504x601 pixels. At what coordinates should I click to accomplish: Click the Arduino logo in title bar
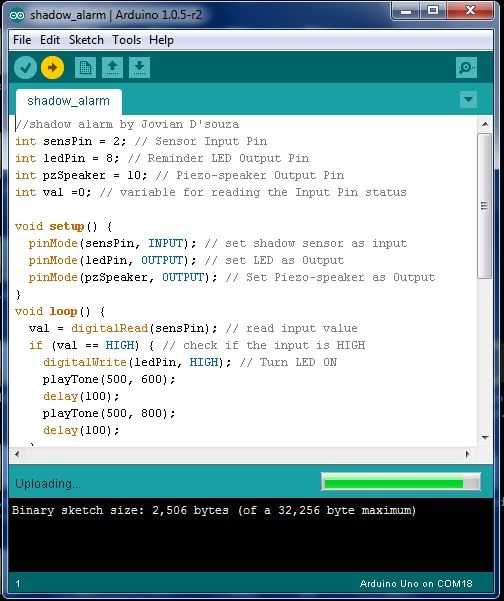click(x=17, y=15)
